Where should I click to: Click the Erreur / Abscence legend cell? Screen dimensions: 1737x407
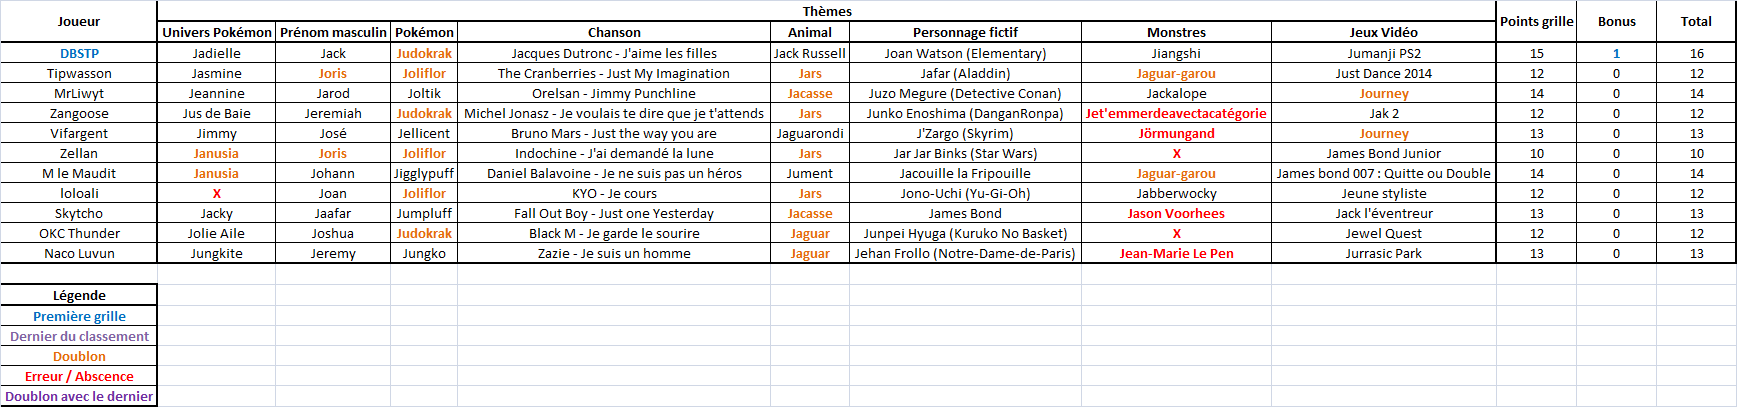(79, 376)
